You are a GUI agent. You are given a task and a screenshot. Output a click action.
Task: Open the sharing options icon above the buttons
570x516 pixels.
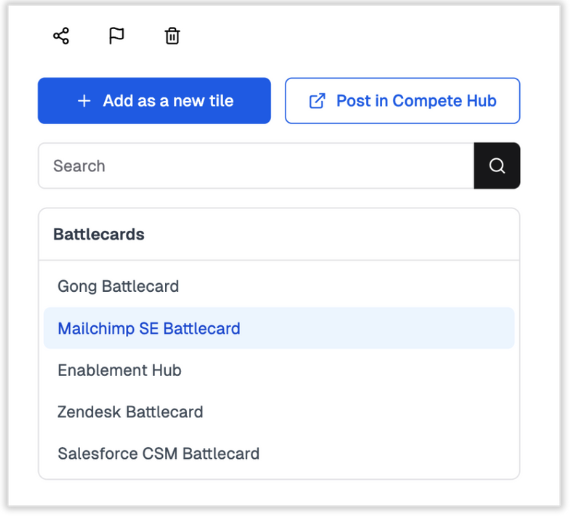(61, 36)
